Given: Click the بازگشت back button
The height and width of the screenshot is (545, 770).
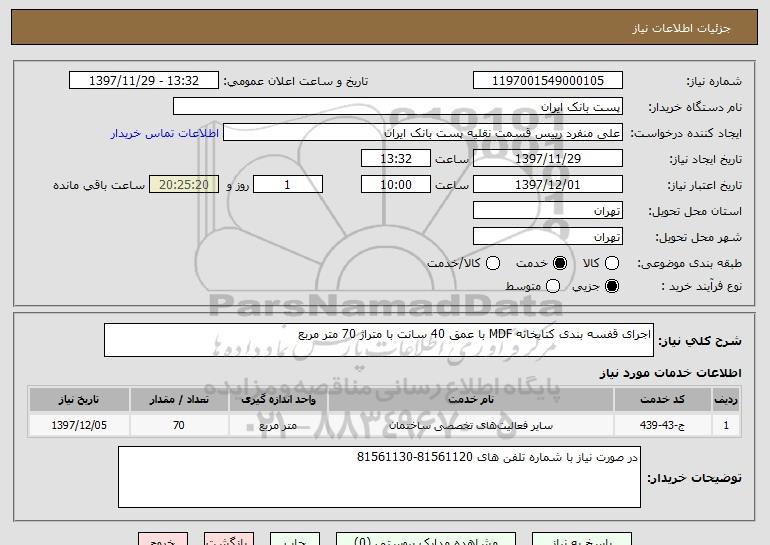Looking at the screenshot, I should tap(229, 539).
